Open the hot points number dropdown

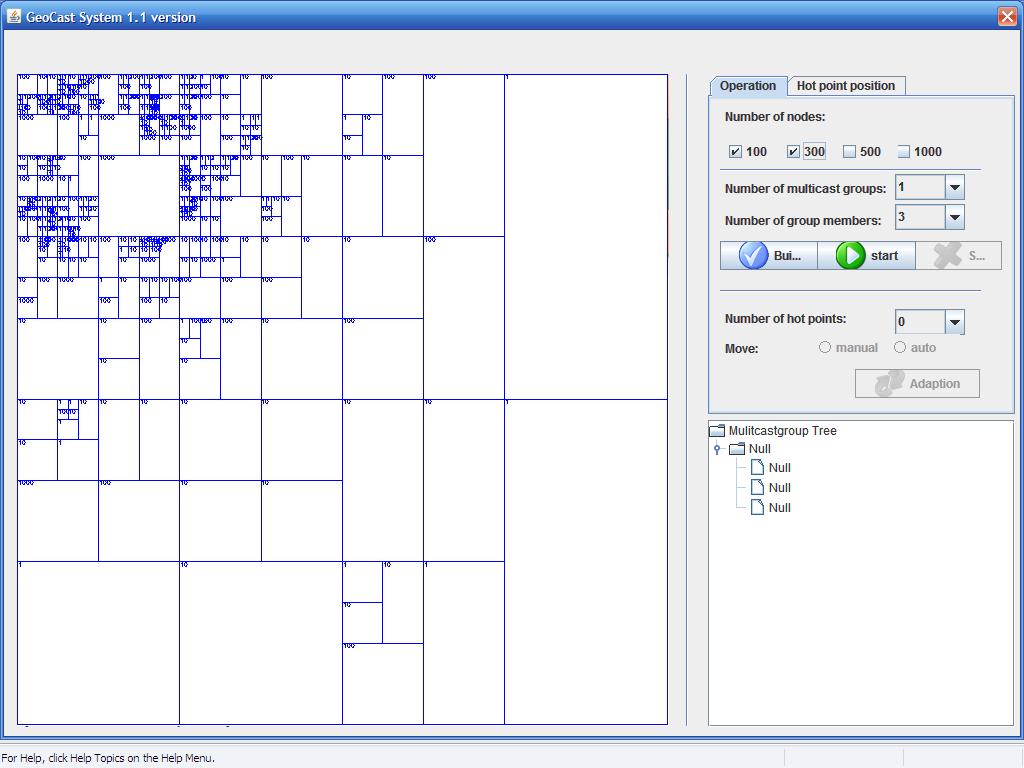(955, 322)
